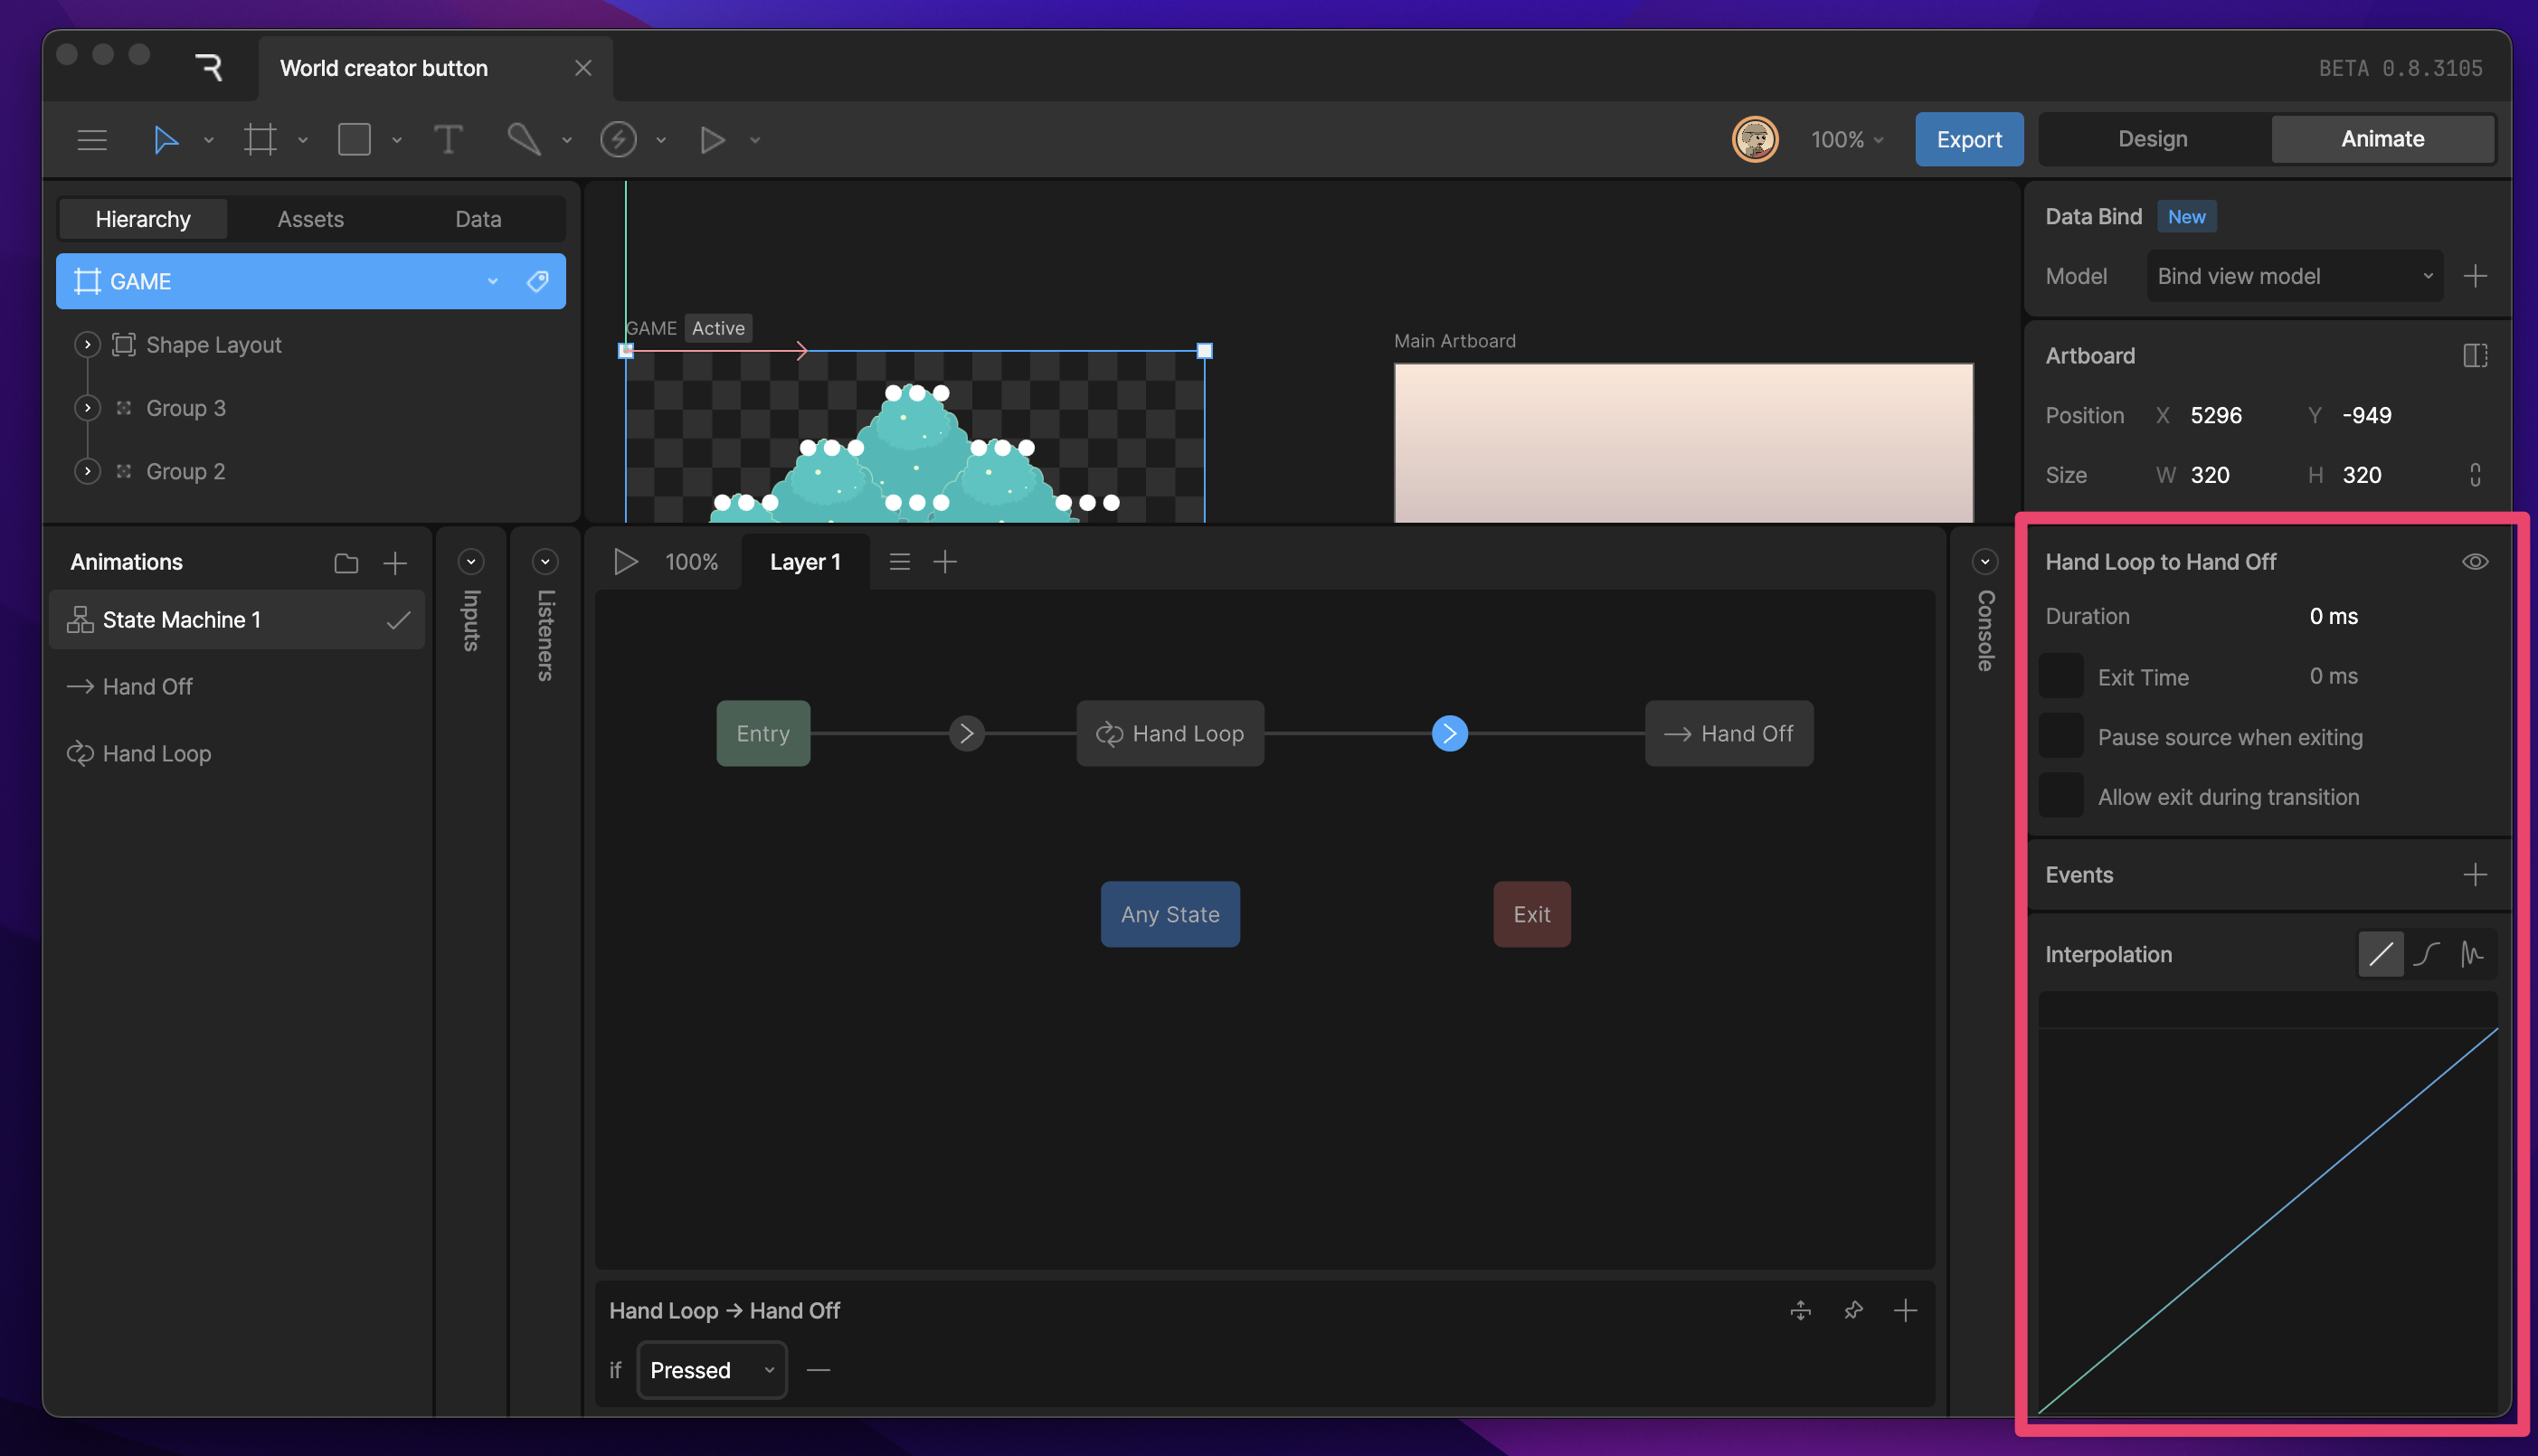Select the Events lightning tool
Viewport: 2538px width, 1456px height.
point(619,139)
